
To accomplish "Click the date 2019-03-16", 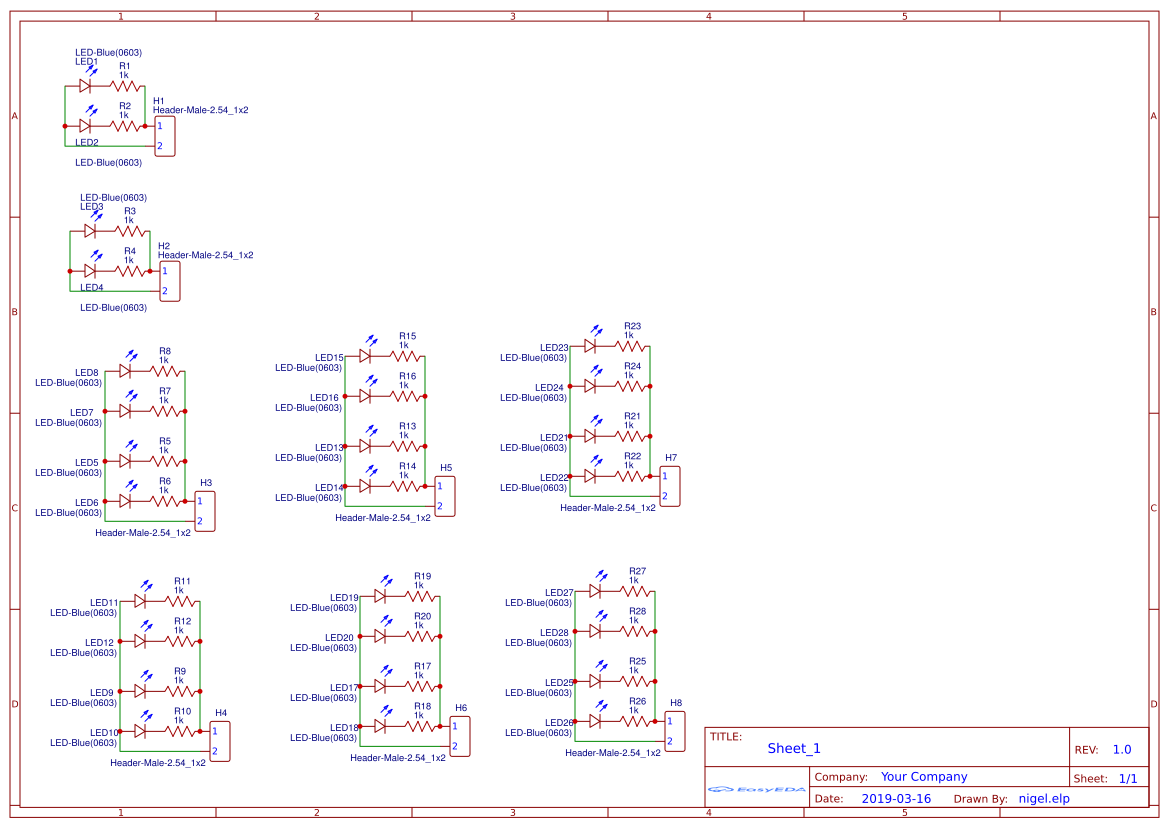I will click(x=898, y=798).
